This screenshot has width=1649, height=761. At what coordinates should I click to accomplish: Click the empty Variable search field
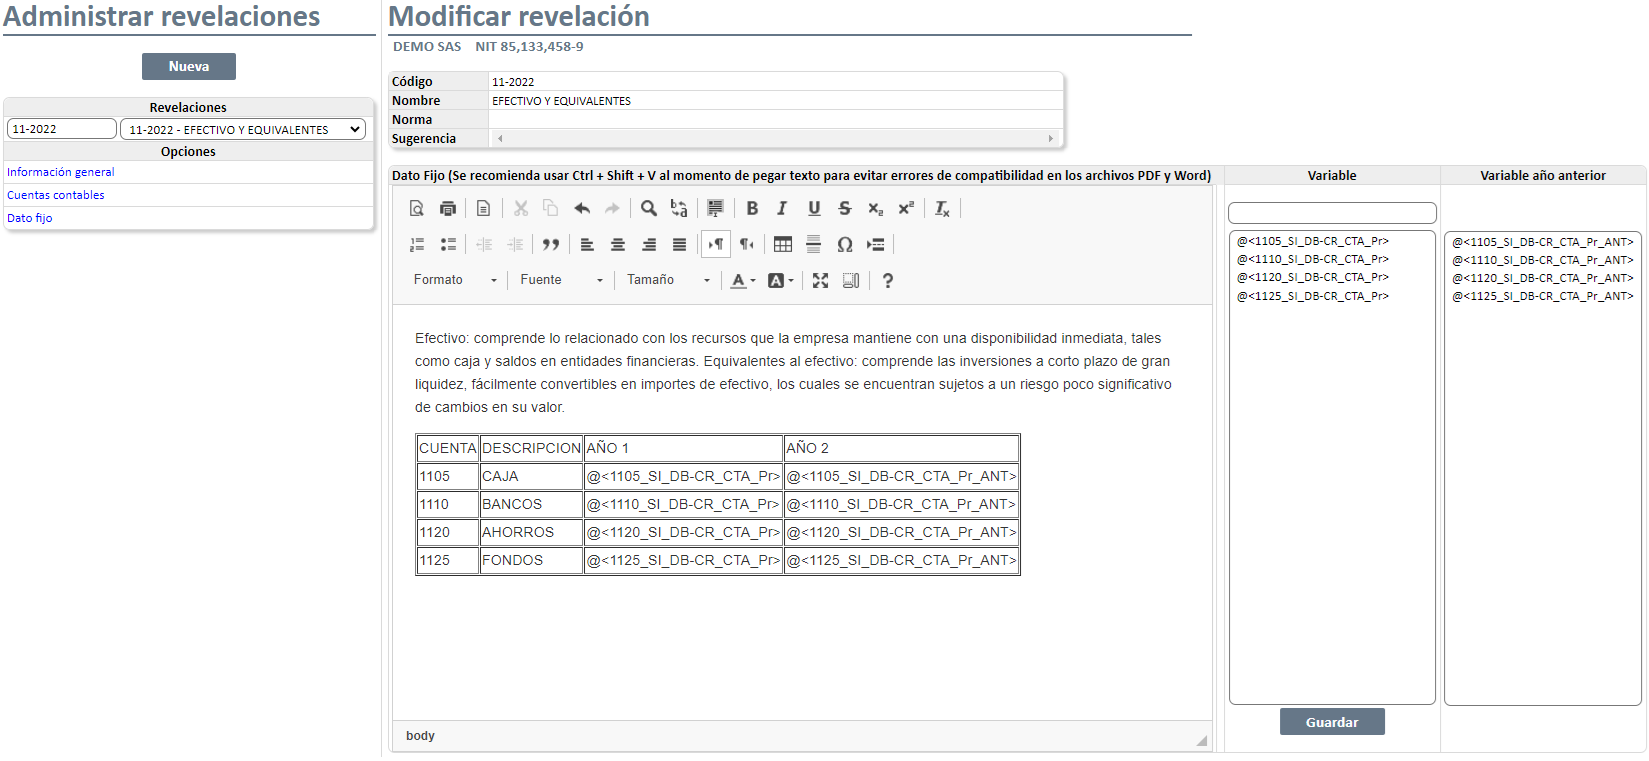point(1332,213)
